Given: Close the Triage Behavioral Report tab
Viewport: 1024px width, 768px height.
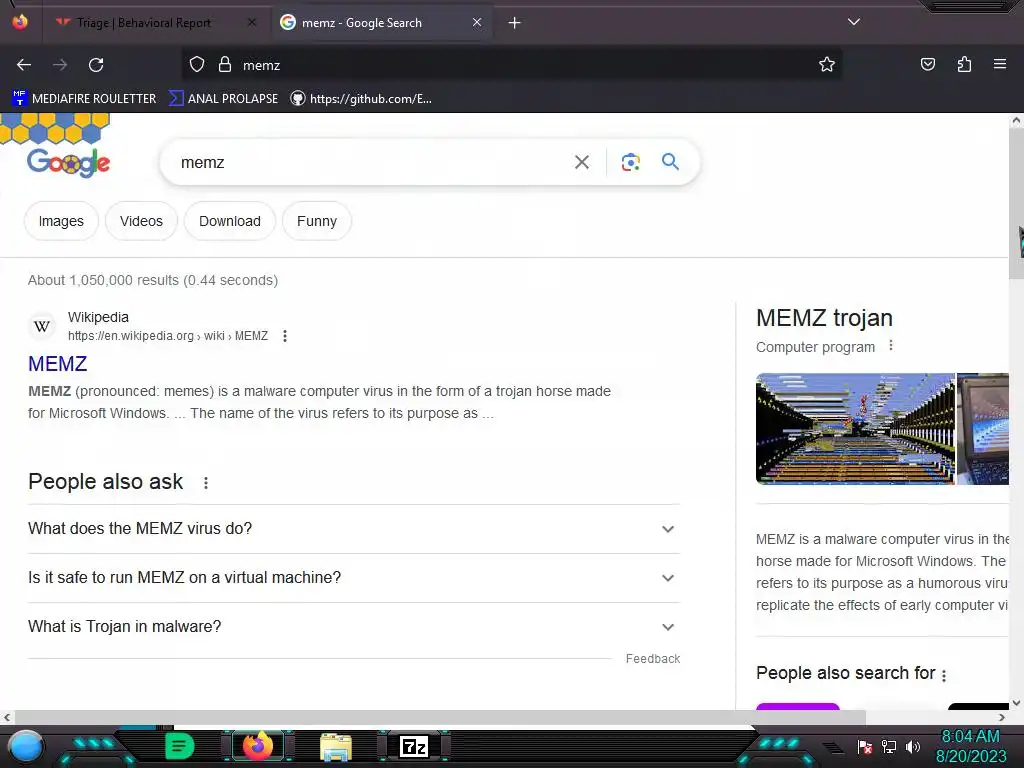Looking at the screenshot, I should pos(252,22).
